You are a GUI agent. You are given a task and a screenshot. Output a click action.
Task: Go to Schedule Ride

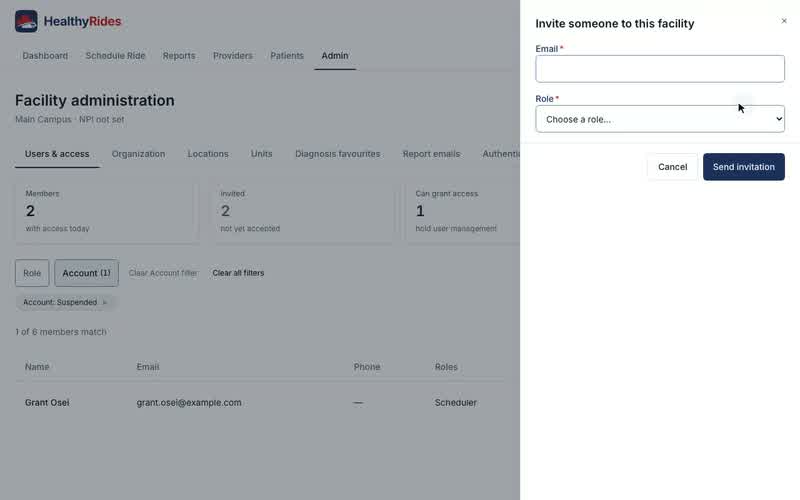[115, 56]
